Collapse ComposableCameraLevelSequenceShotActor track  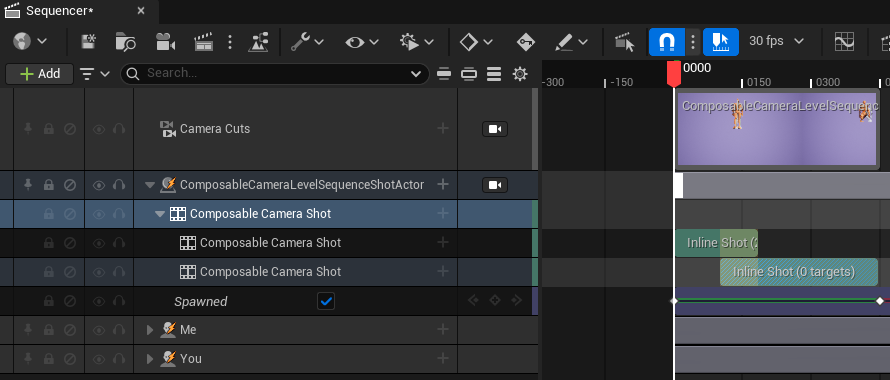tap(150, 185)
